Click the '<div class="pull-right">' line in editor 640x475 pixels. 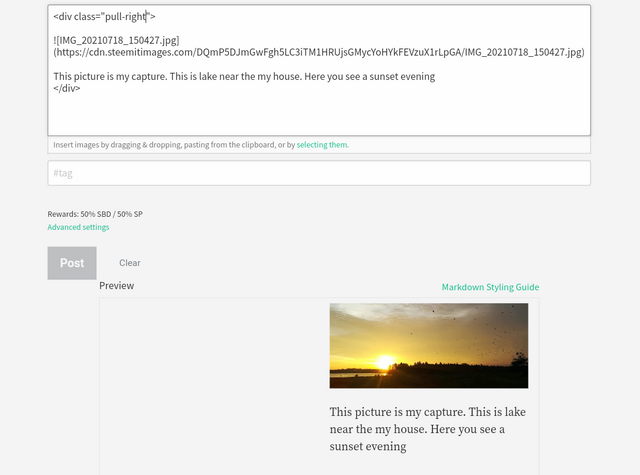pos(104,16)
